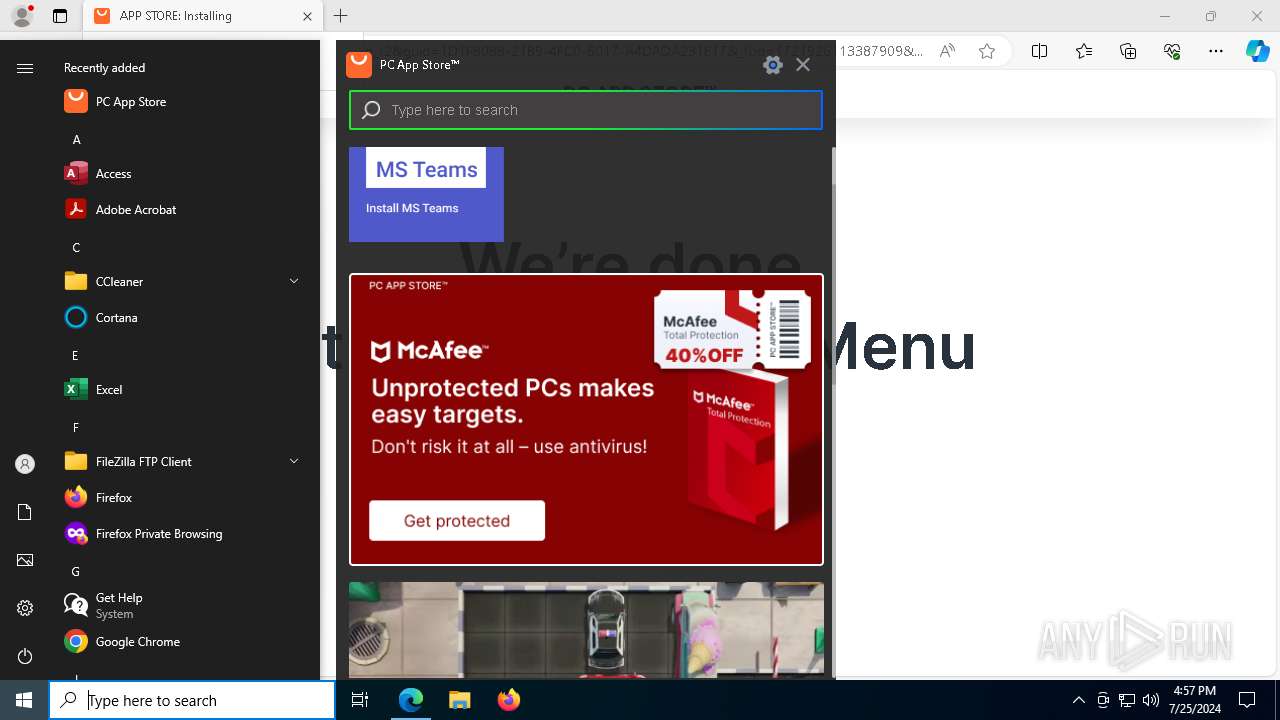Open Edge Favorites list
This screenshot has height=720, width=1280.
pyautogui.click(x=1084, y=51)
